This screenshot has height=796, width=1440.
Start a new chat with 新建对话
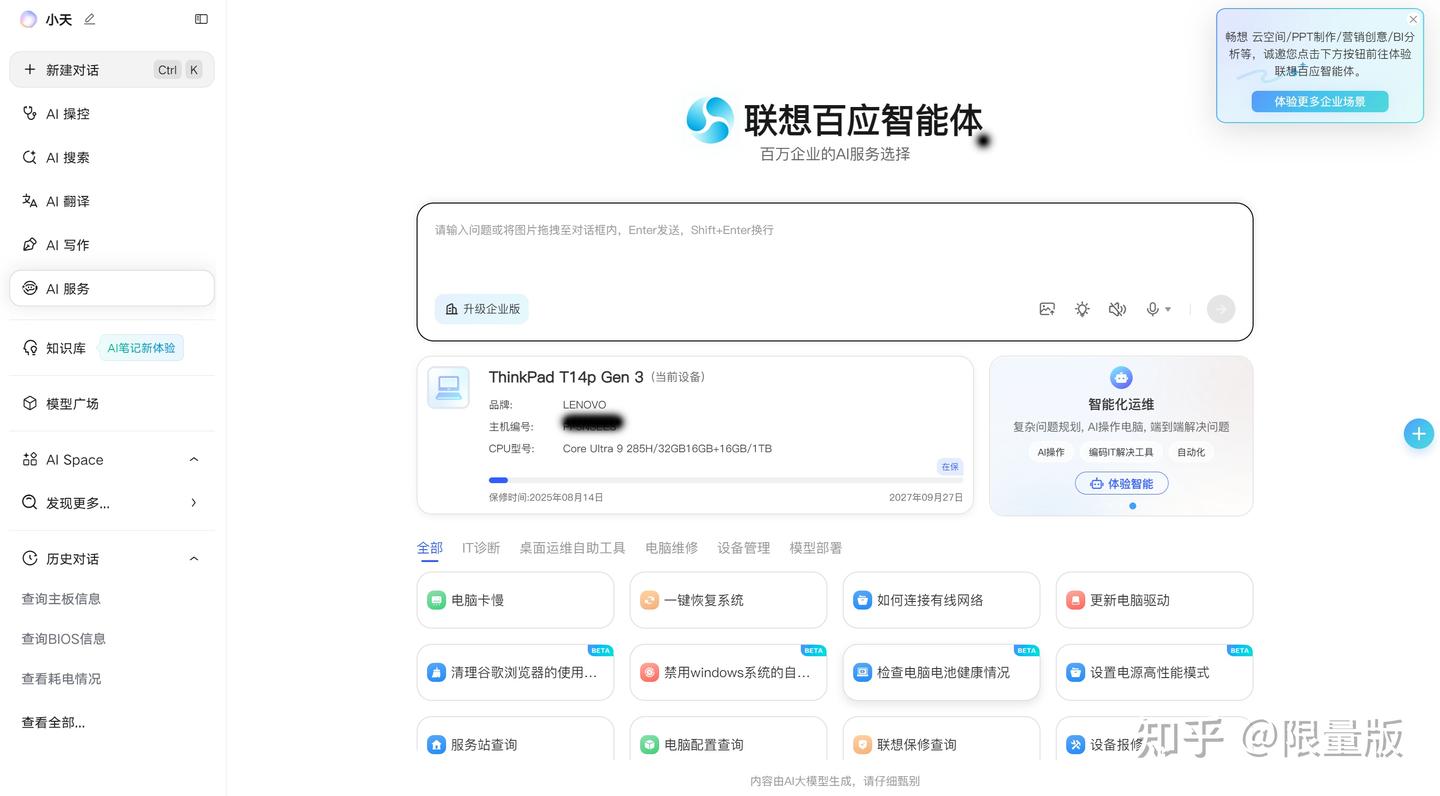[x=112, y=70]
